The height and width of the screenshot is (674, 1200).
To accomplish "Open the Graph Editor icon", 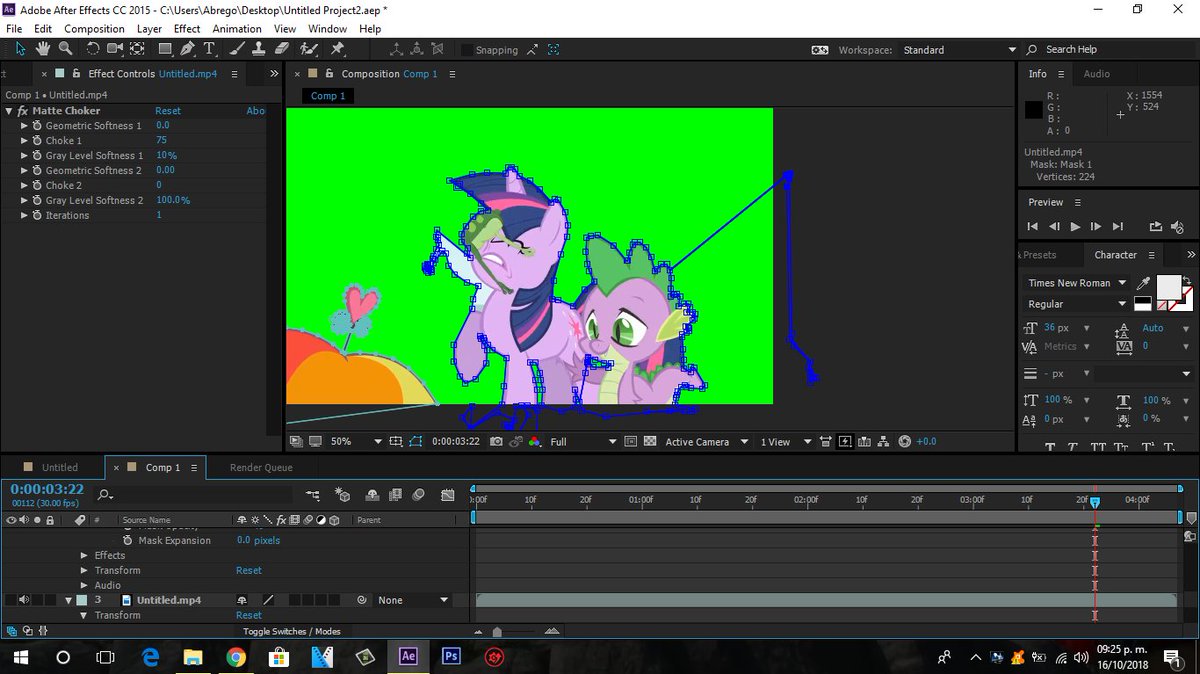I will coord(448,494).
